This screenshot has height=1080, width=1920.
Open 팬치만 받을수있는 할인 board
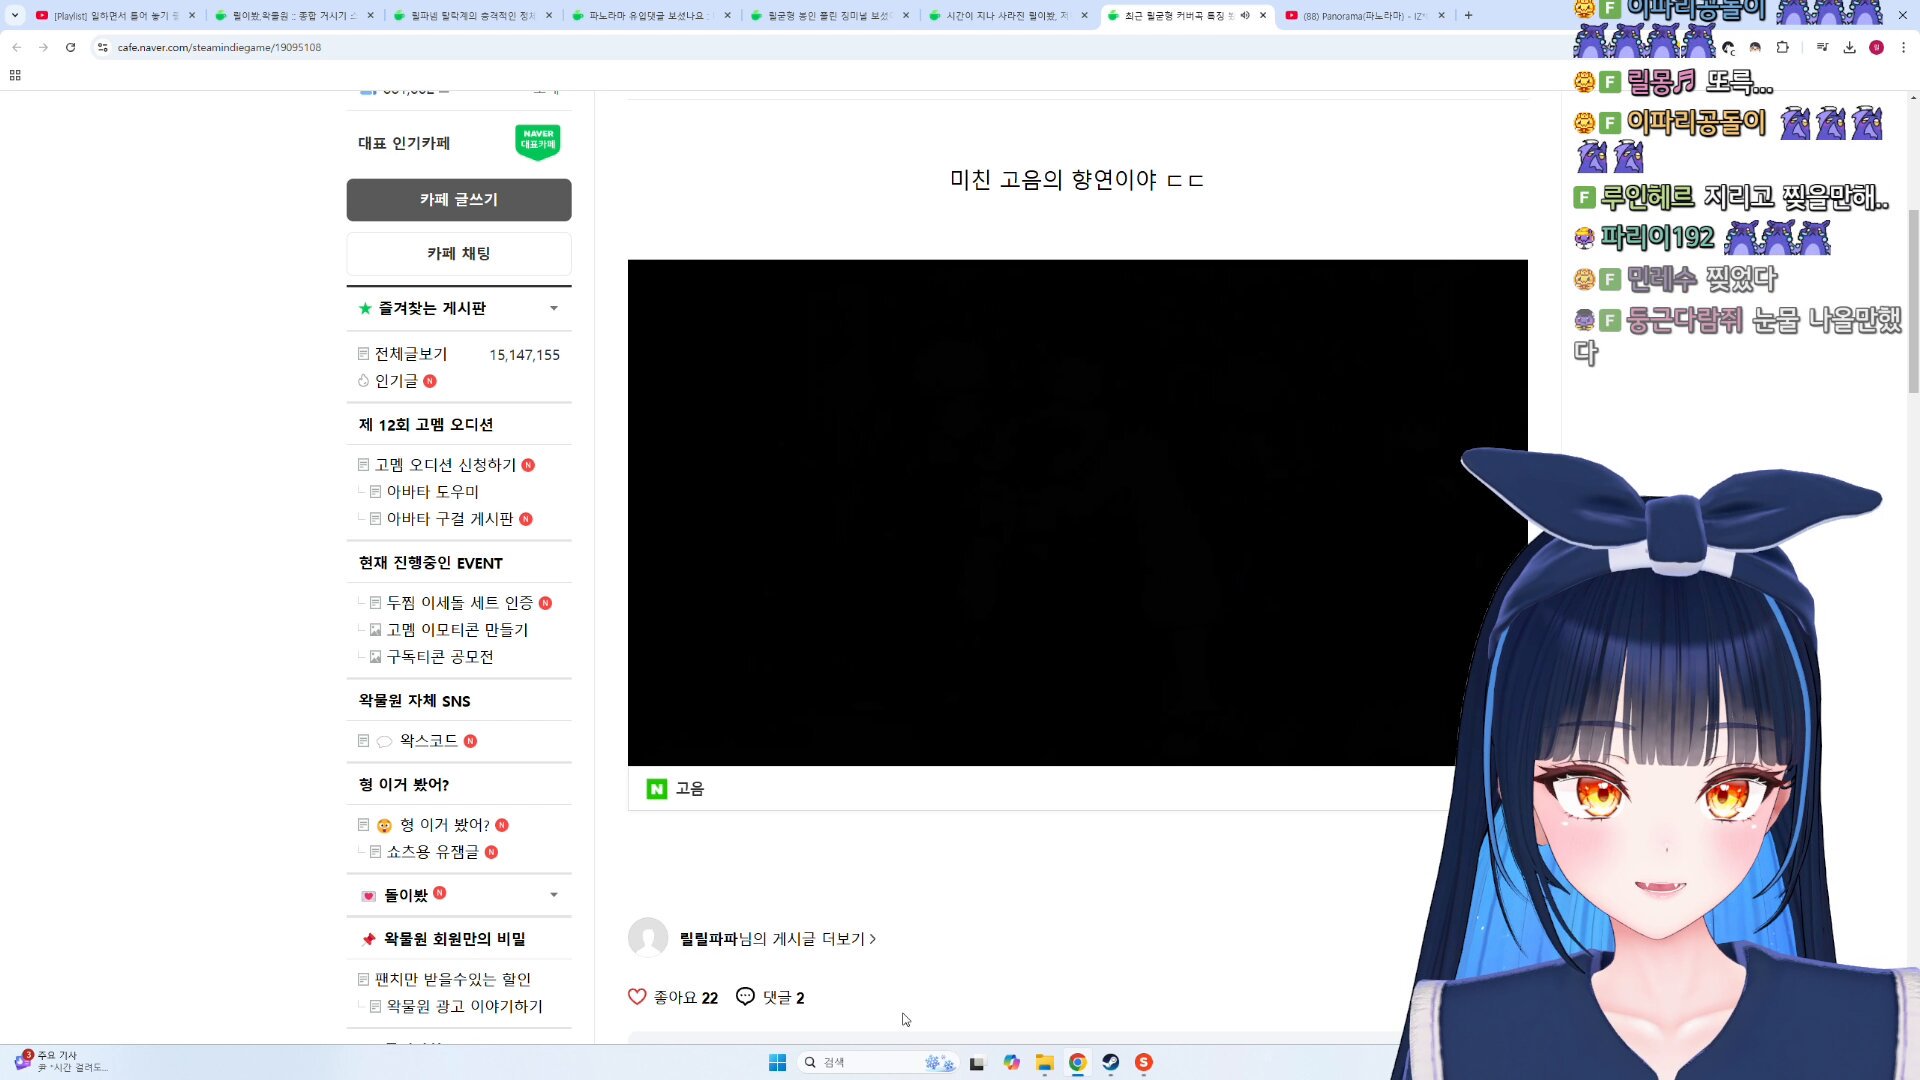[452, 979]
